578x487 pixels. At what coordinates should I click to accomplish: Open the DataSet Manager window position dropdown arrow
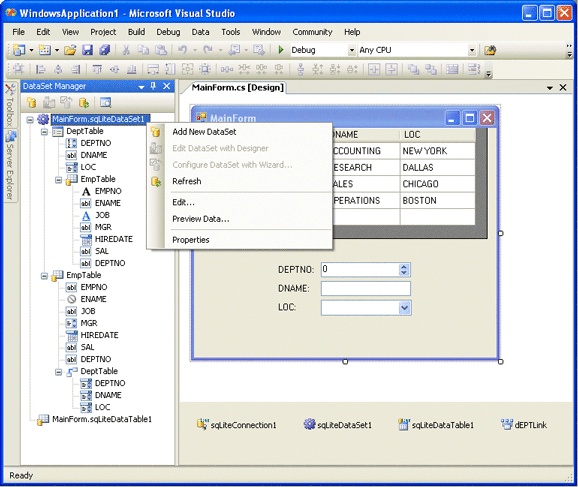pos(142,87)
